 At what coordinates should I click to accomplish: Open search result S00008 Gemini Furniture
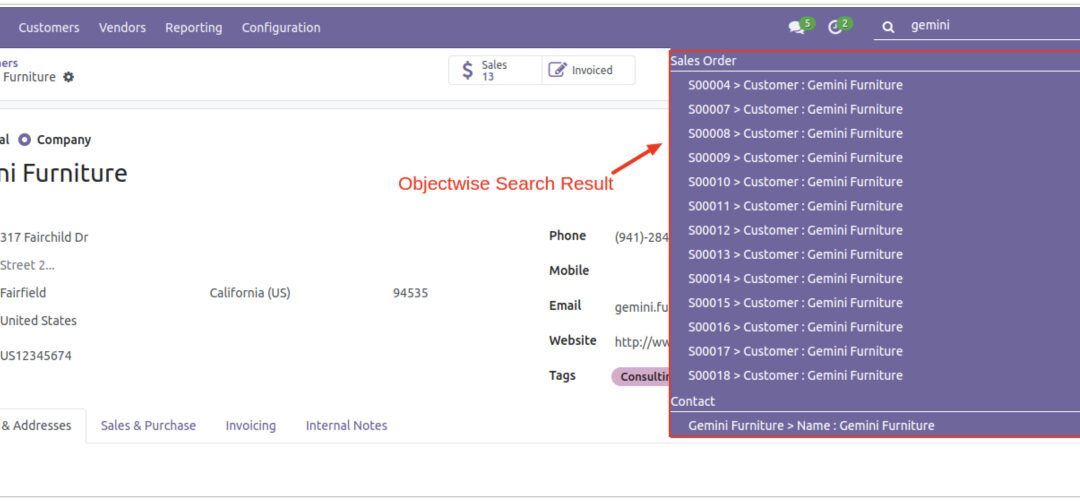coord(795,134)
